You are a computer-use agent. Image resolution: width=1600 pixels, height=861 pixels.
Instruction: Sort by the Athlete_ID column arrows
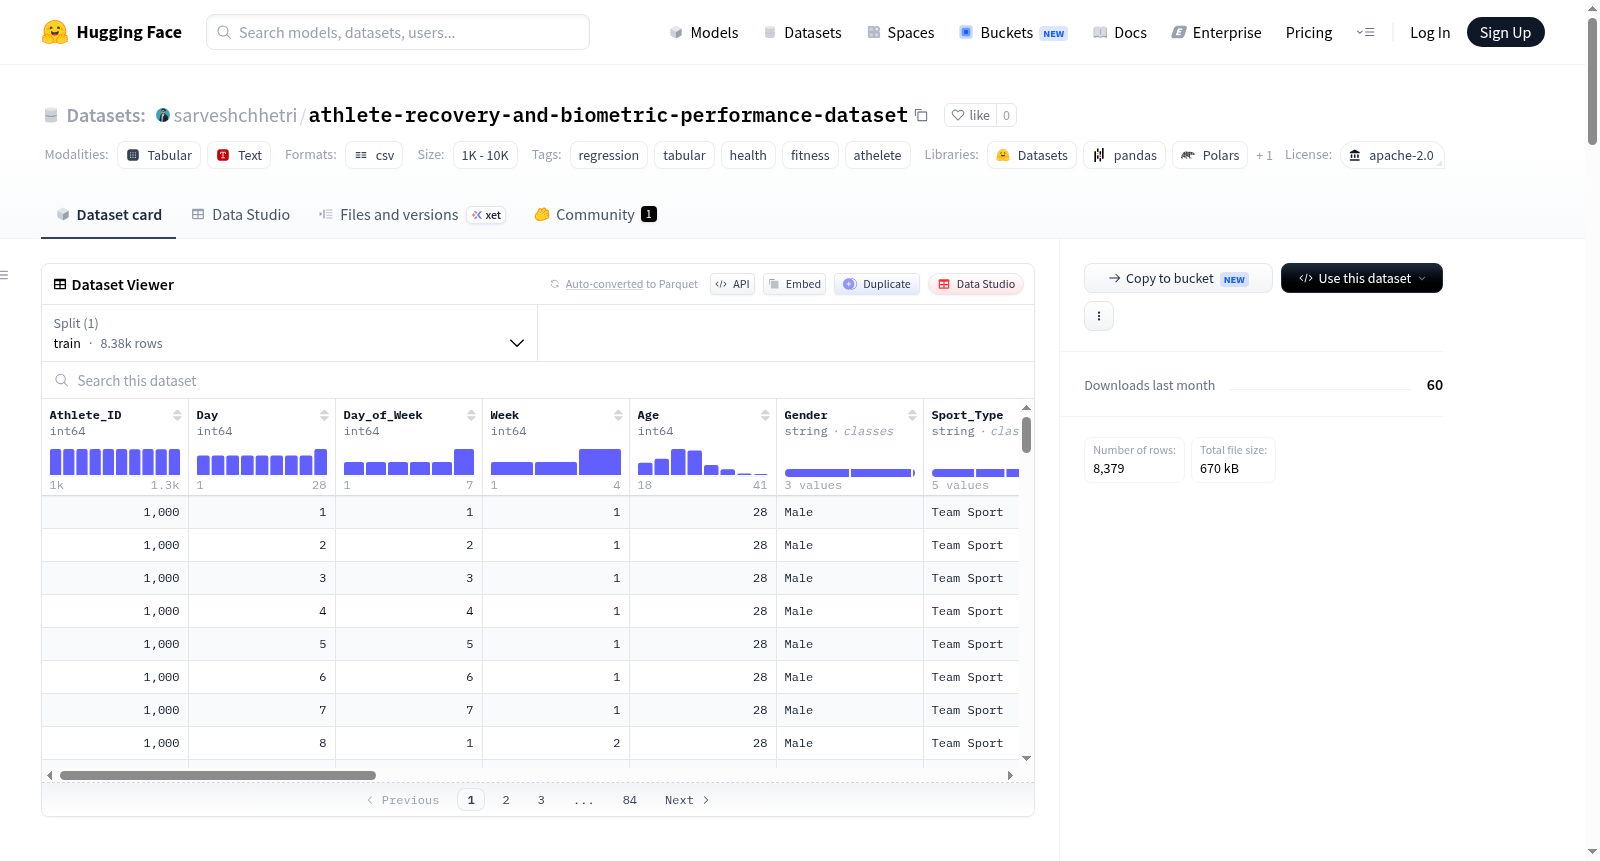177,415
